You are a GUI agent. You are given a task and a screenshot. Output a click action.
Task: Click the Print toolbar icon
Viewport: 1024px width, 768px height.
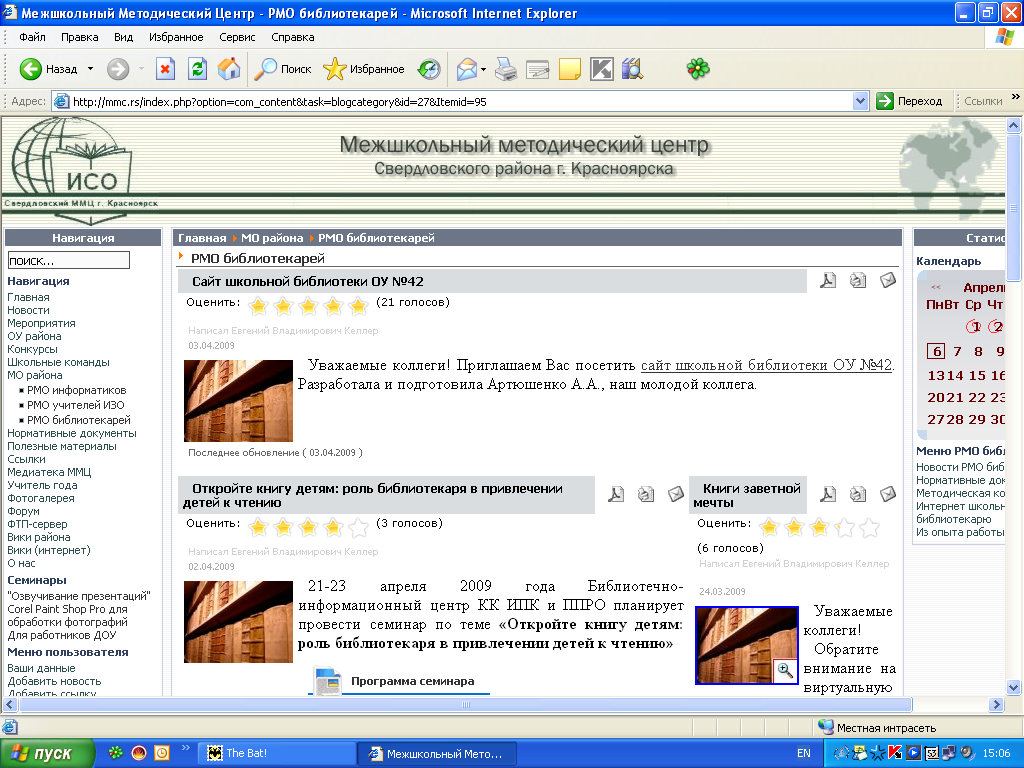(x=507, y=69)
